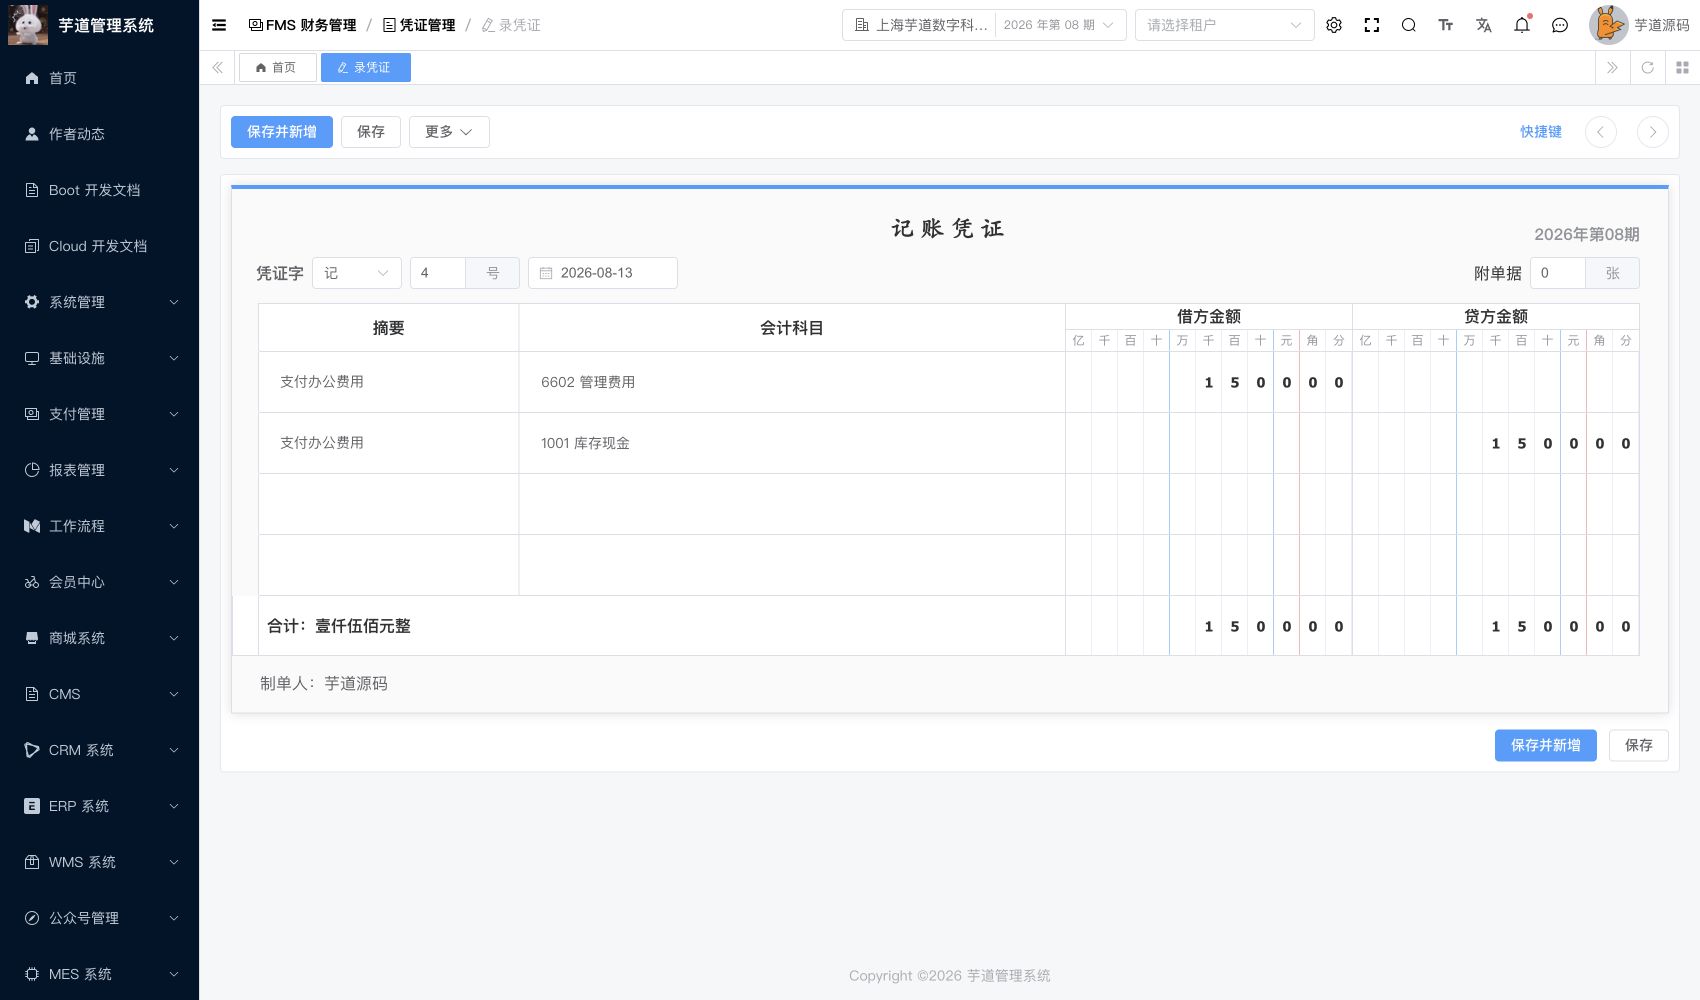Viewport: 1700px width, 1000px height.
Task: Open Boot 开发文档 sidebar entry
Action: [100, 190]
